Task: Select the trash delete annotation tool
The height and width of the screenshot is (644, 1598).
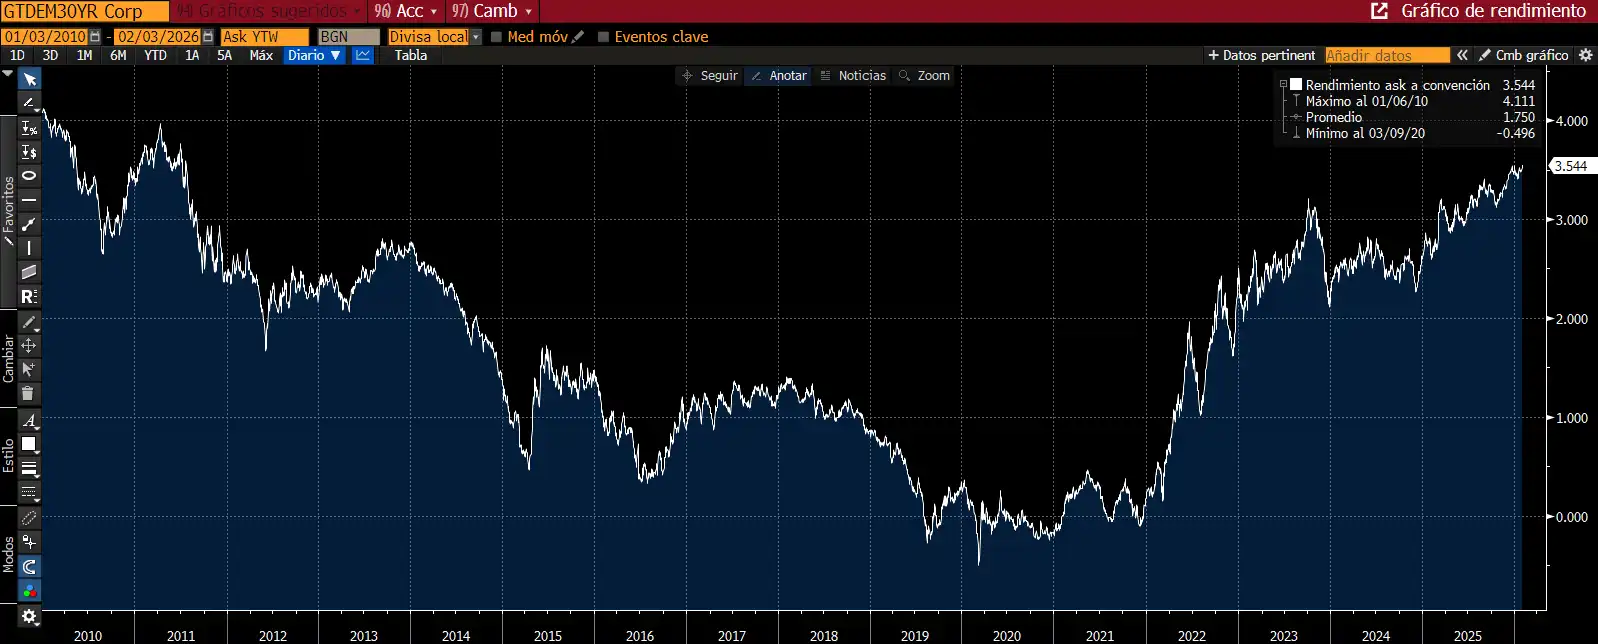Action: [29, 393]
